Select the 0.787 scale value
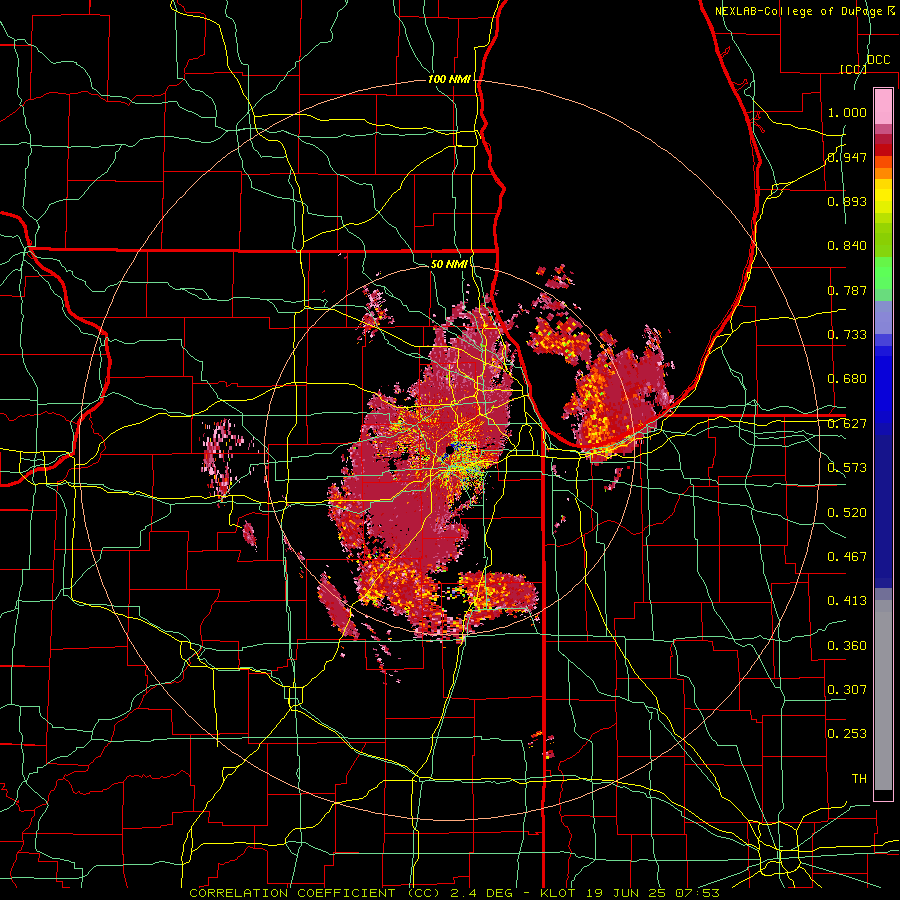 point(847,290)
